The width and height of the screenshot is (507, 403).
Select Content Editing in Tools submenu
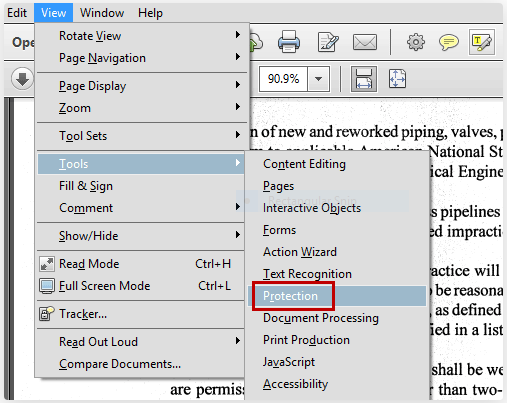(x=337, y=164)
